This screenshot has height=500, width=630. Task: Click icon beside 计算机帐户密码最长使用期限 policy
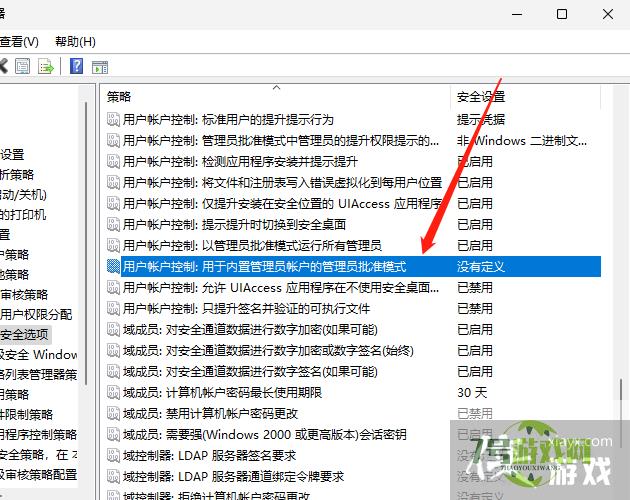click(113, 392)
